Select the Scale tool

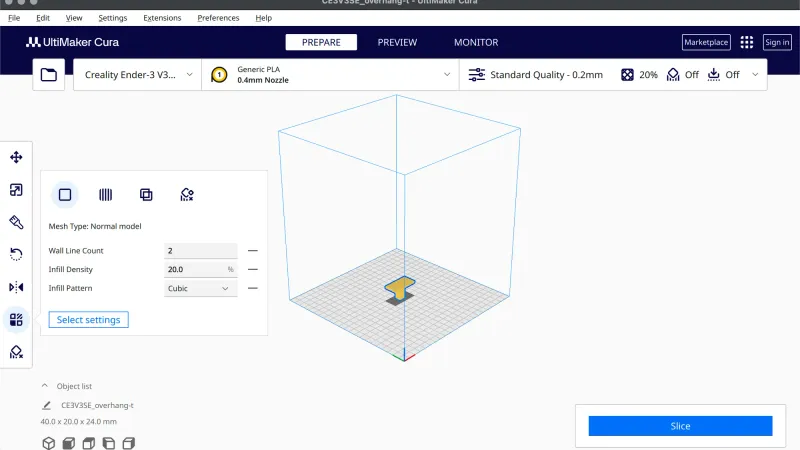[x=16, y=190]
